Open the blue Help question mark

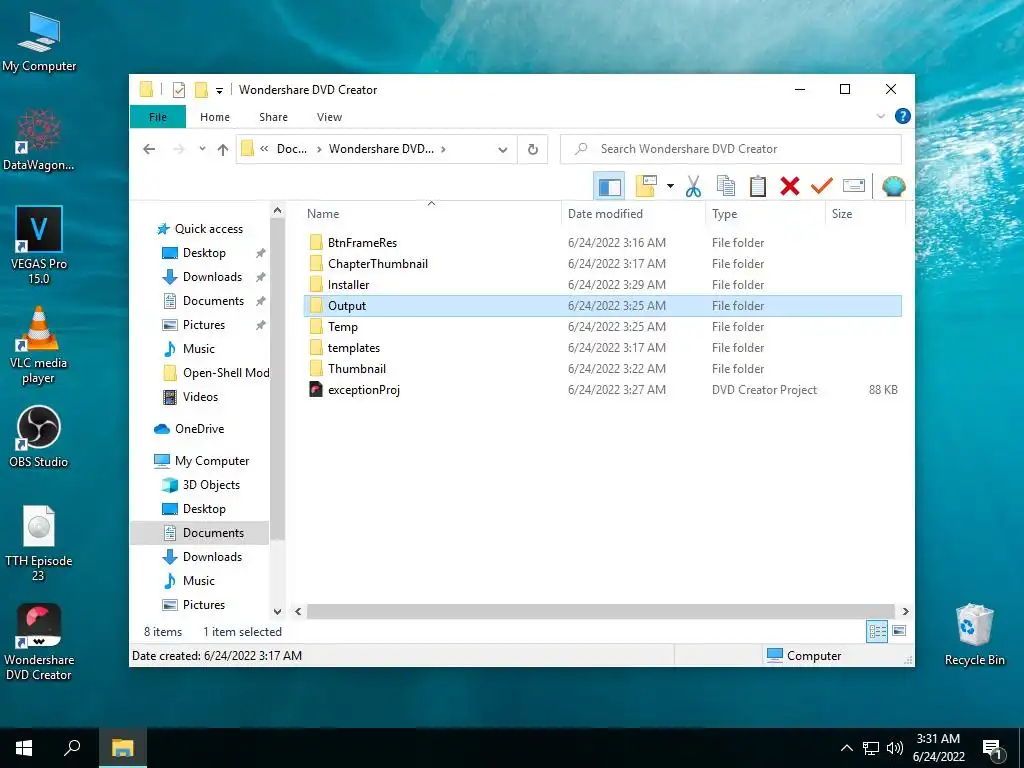pyautogui.click(x=903, y=116)
